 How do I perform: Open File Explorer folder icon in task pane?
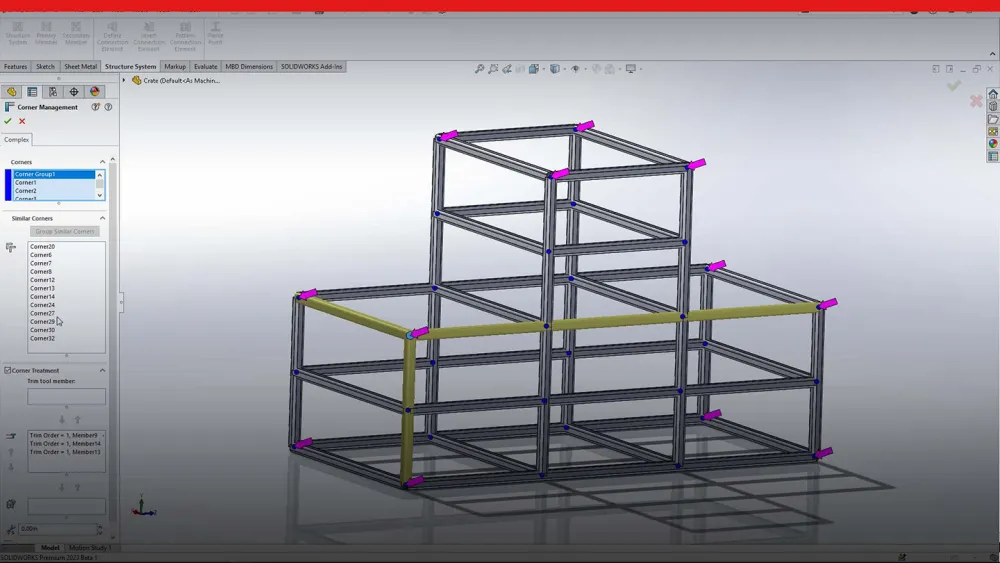click(993, 119)
